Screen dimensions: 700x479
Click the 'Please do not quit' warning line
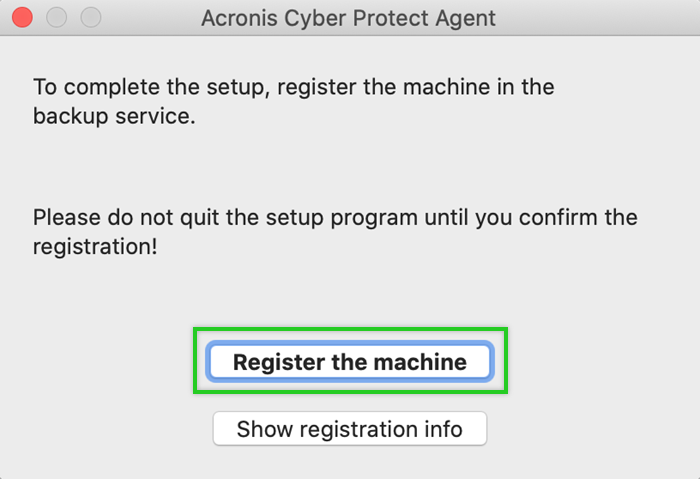pos(335,217)
